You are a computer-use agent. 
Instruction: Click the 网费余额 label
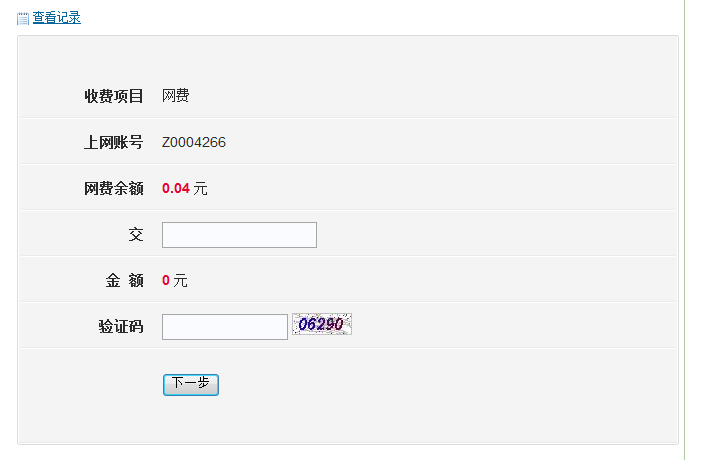[114, 188]
